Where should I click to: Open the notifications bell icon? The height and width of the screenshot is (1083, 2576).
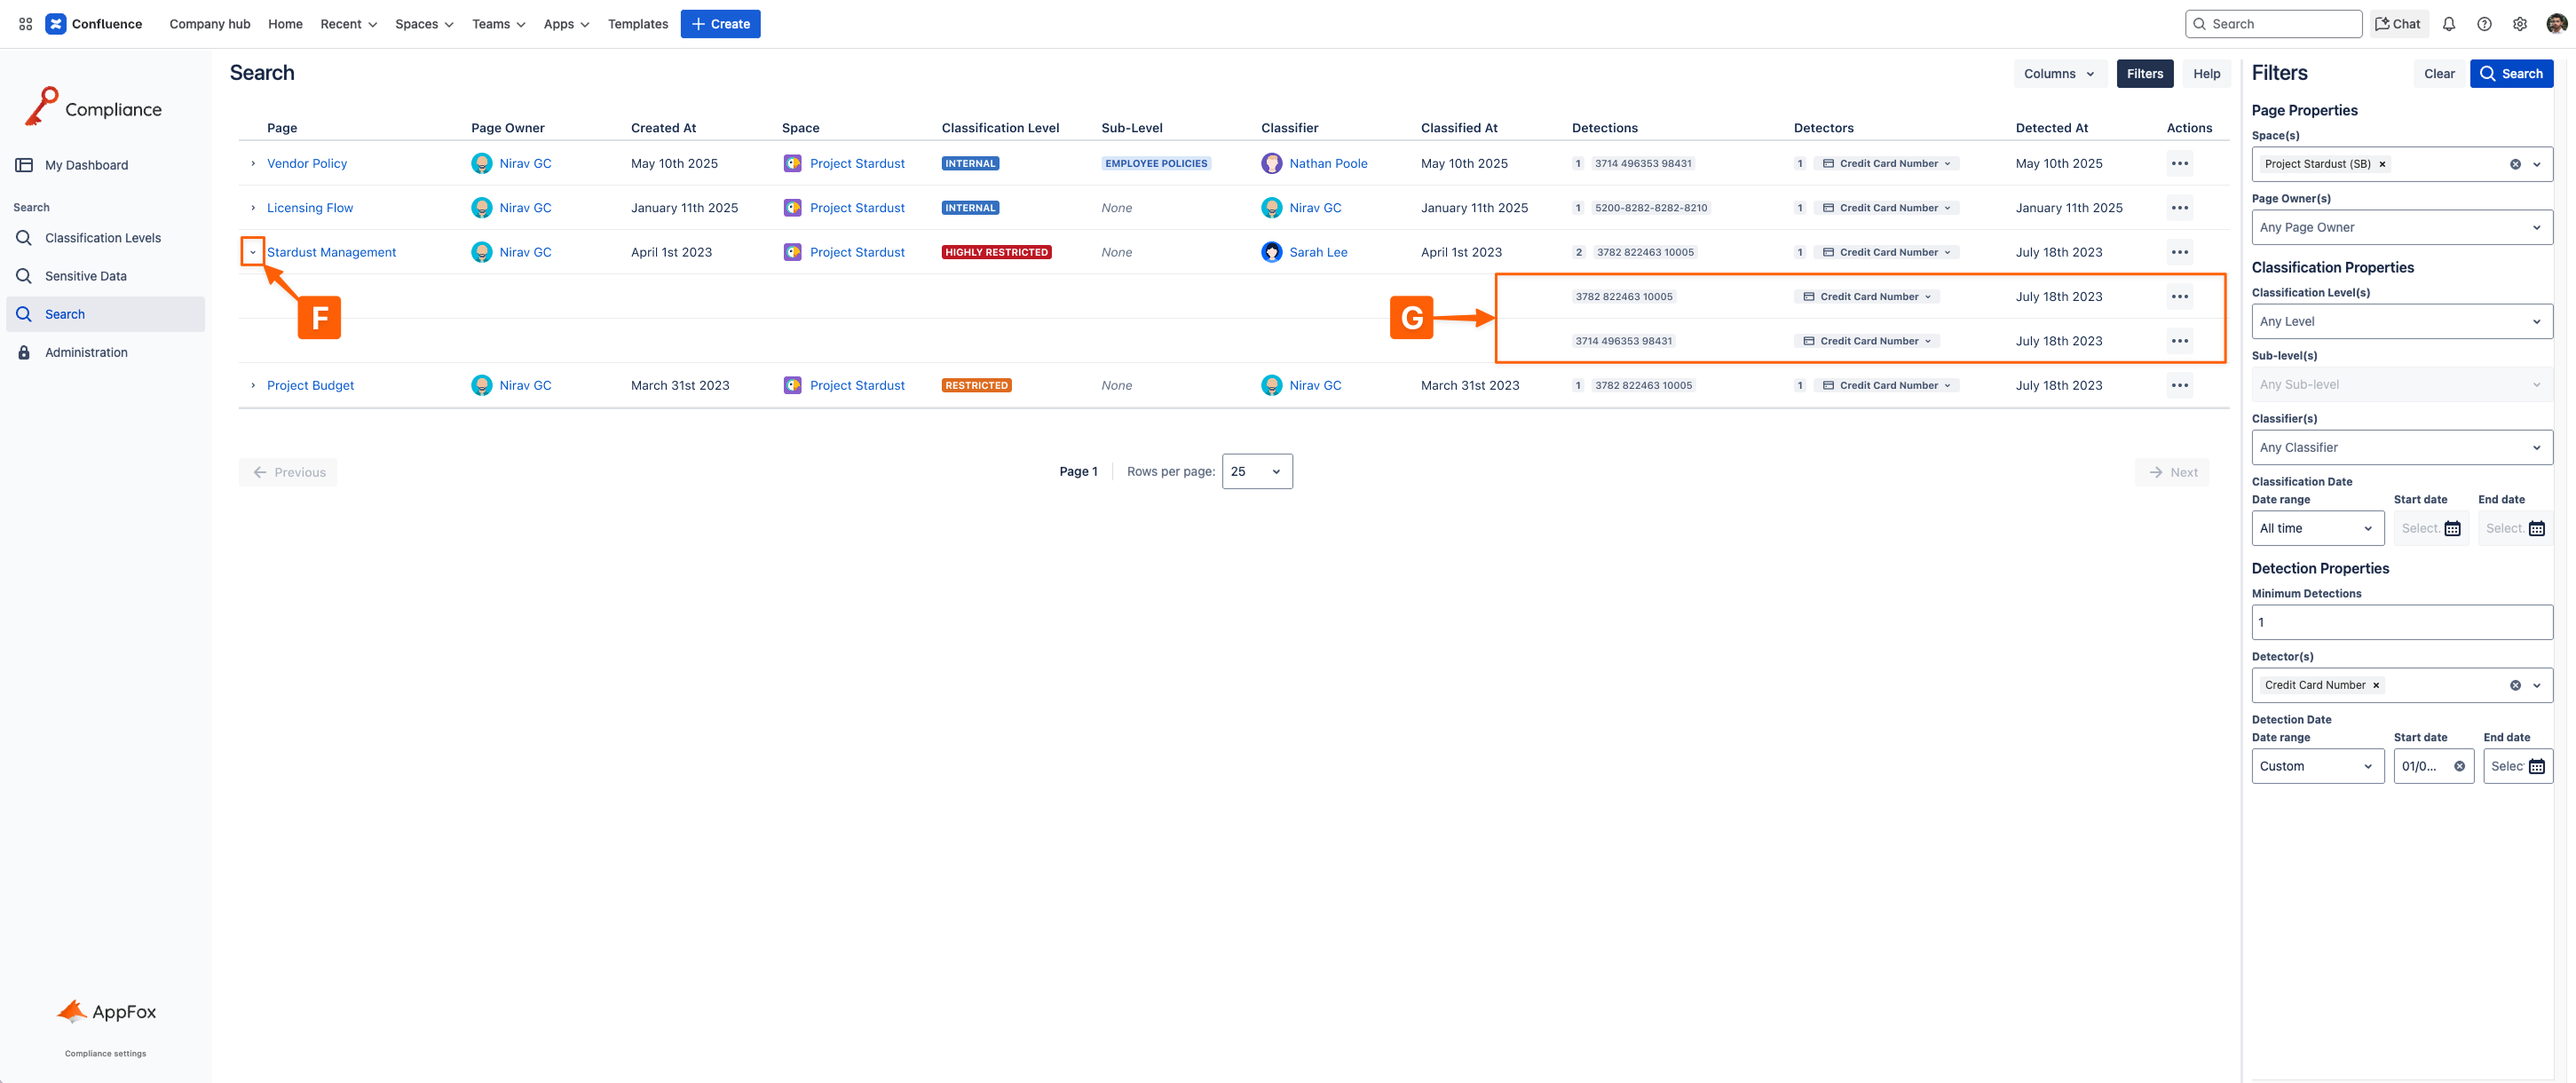tap(2448, 24)
